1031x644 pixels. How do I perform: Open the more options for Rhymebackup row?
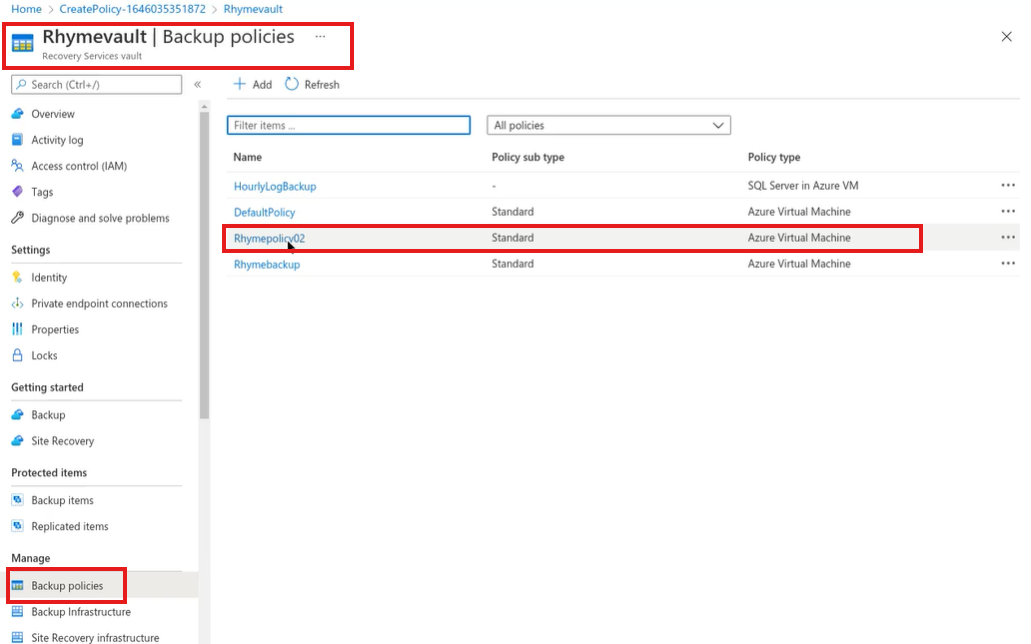pyautogui.click(x=1008, y=263)
